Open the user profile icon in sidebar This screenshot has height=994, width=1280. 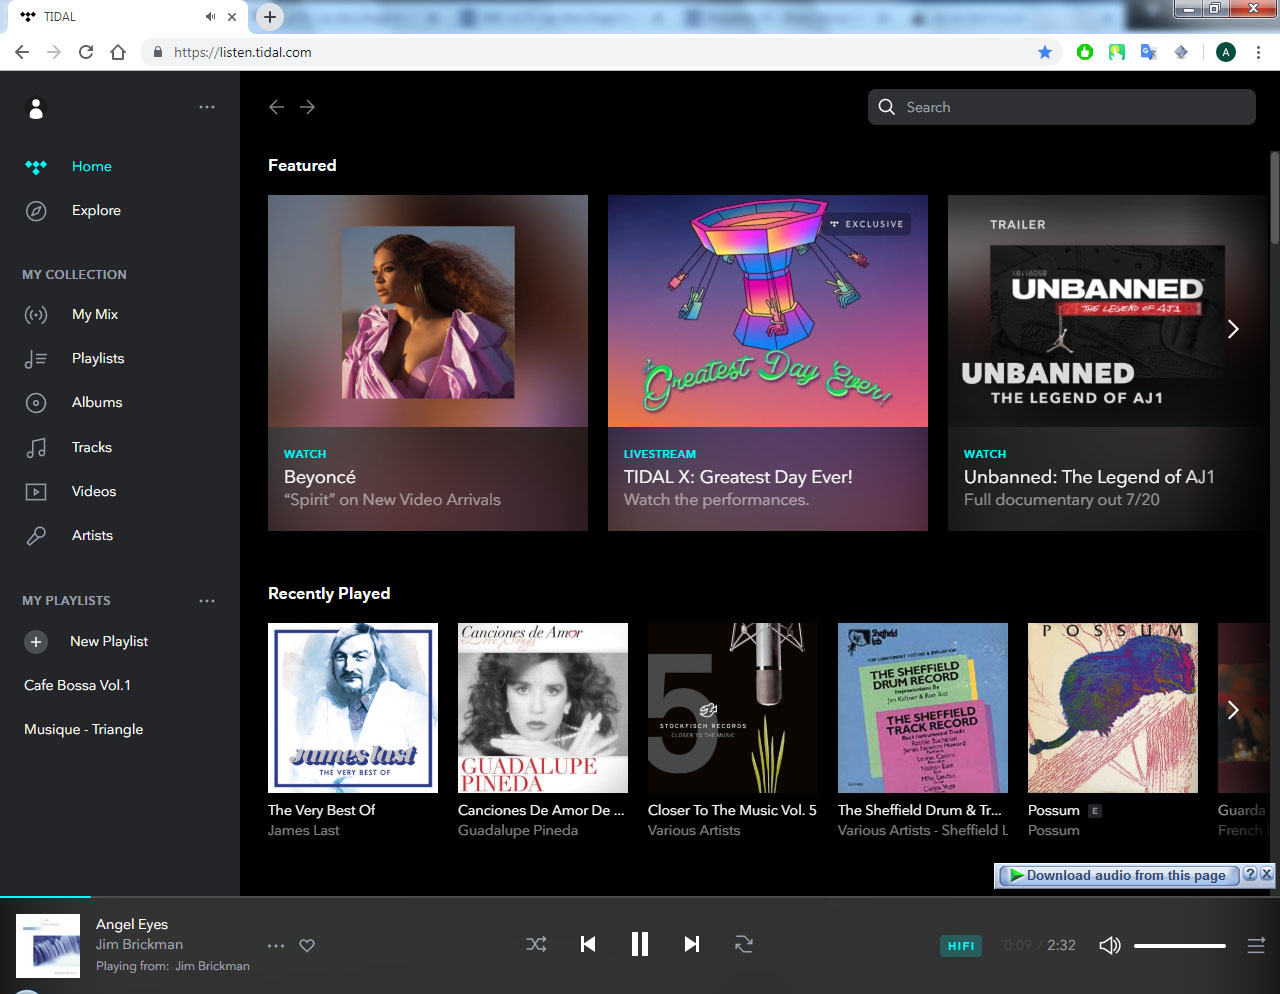tap(36, 108)
